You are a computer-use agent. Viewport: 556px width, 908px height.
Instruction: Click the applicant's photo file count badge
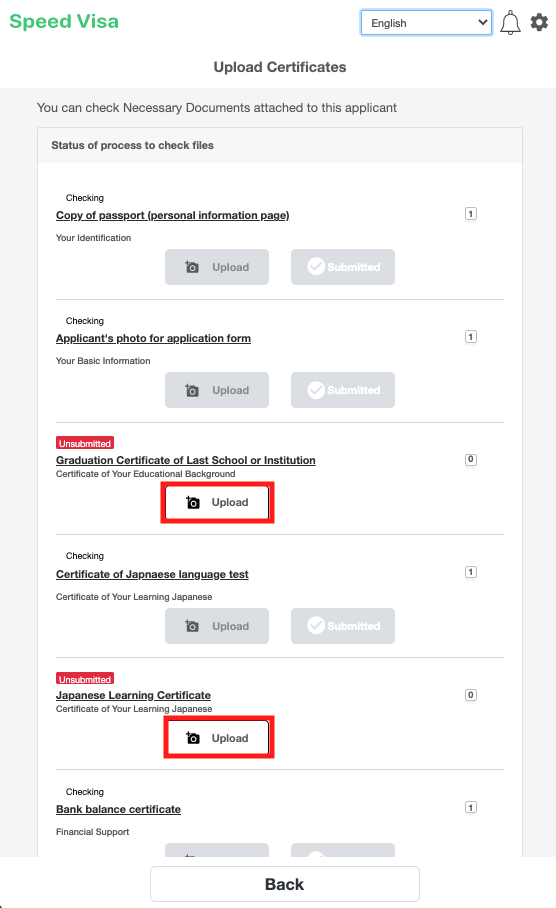[x=471, y=336]
